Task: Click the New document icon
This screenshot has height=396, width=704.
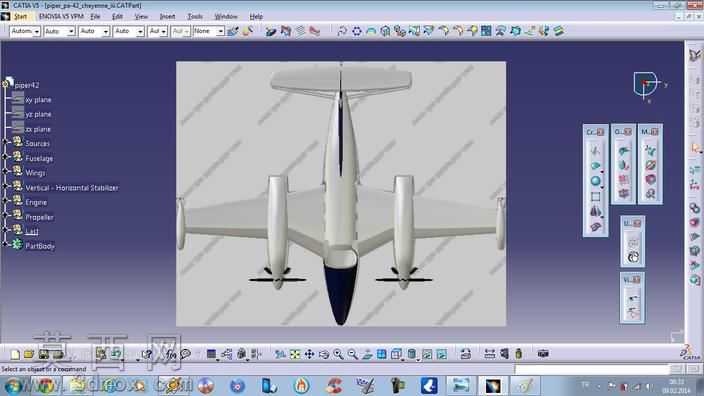Action: click(x=15, y=355)
